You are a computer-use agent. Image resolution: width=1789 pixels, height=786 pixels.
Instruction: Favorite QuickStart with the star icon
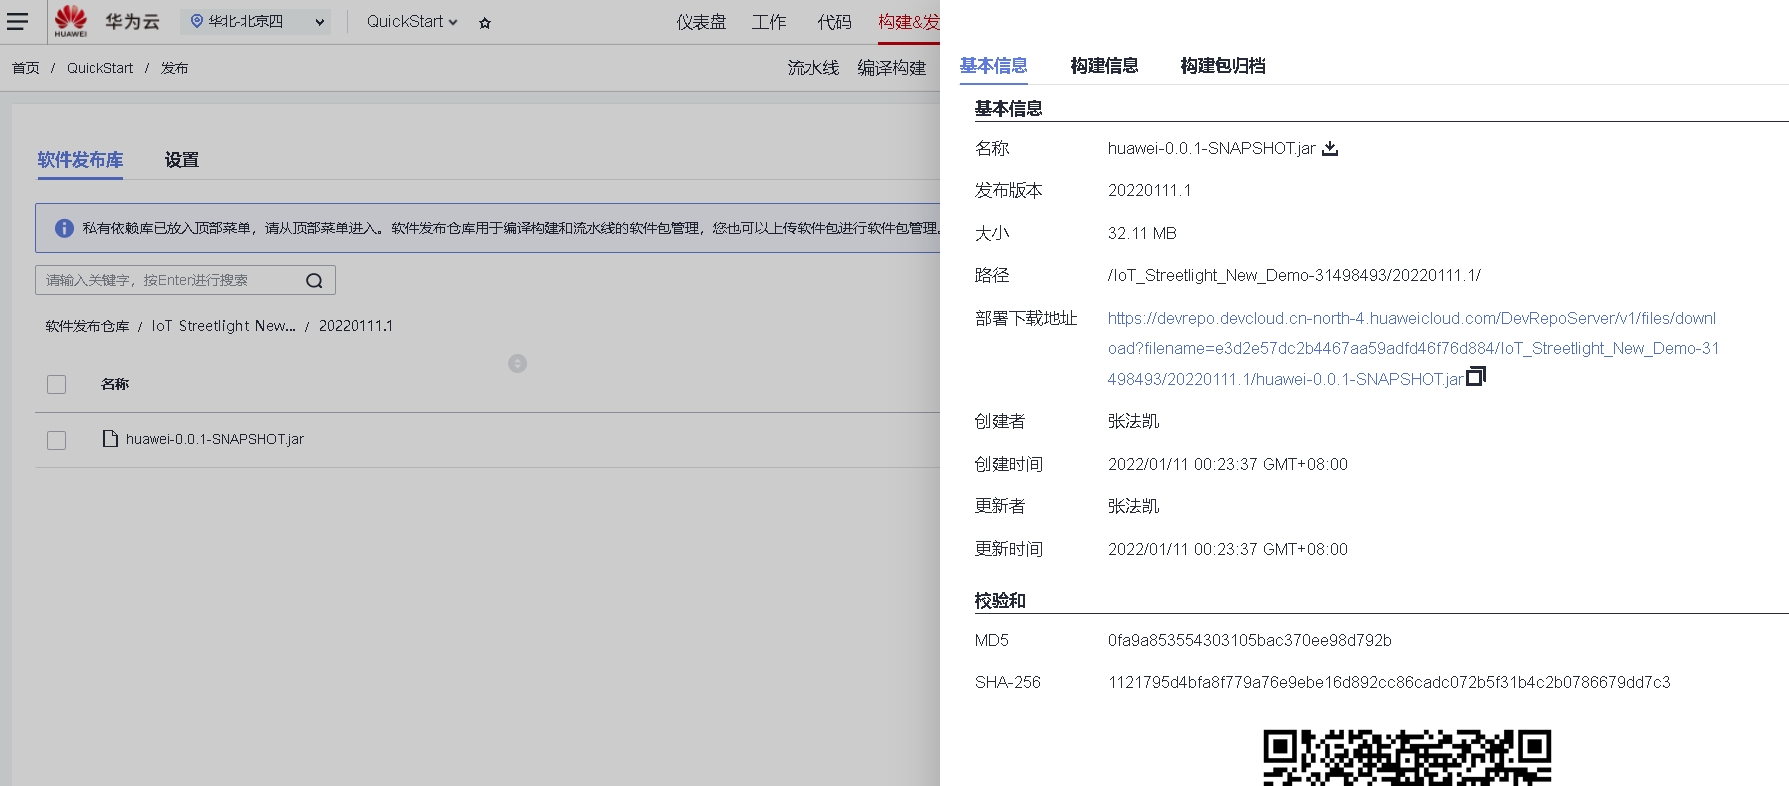pos(485,23)
